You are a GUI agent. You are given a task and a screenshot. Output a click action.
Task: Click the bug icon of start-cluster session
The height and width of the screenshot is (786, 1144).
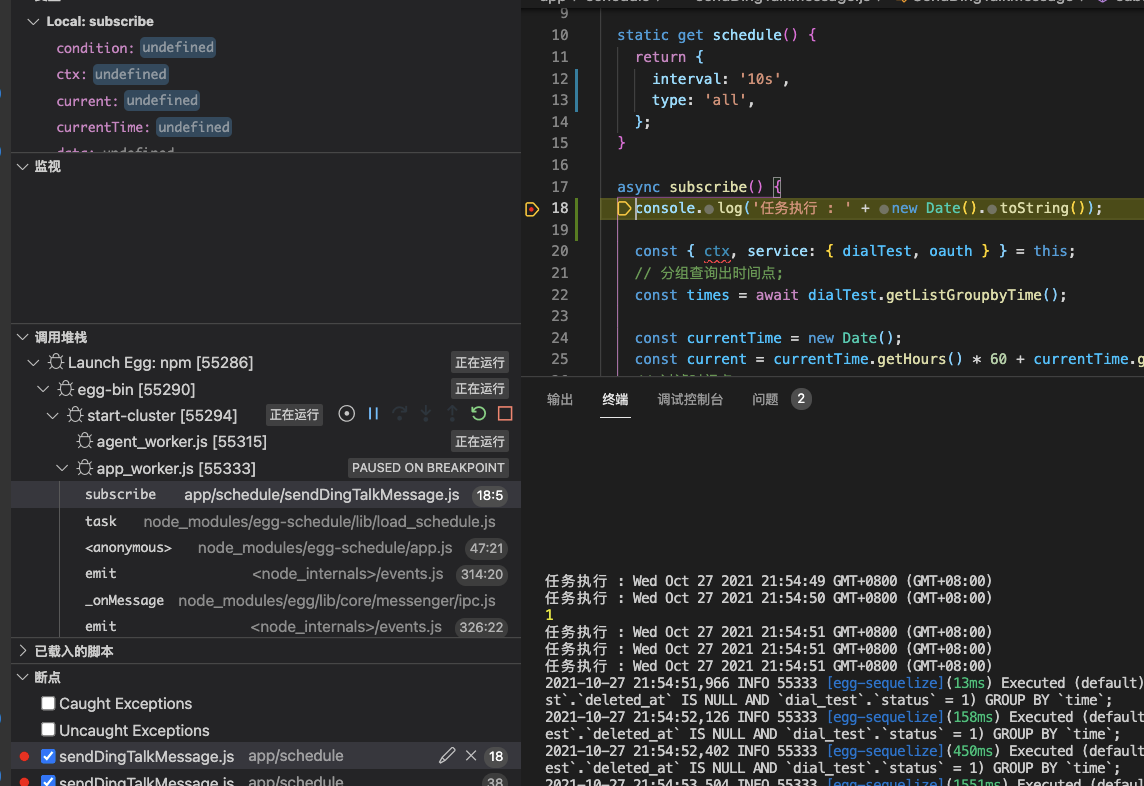(75, 415)
